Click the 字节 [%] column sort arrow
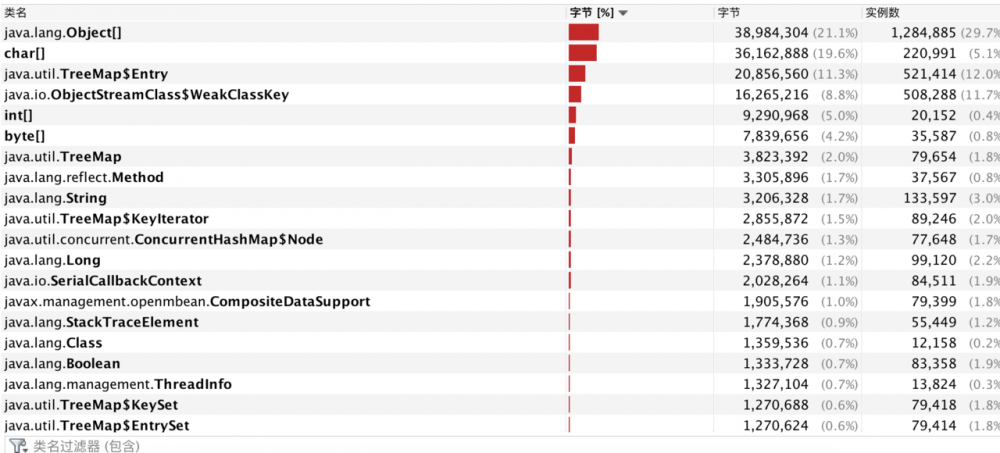Image resolution: width=1000 pixels, height=453 pixels. click(623, 13)
